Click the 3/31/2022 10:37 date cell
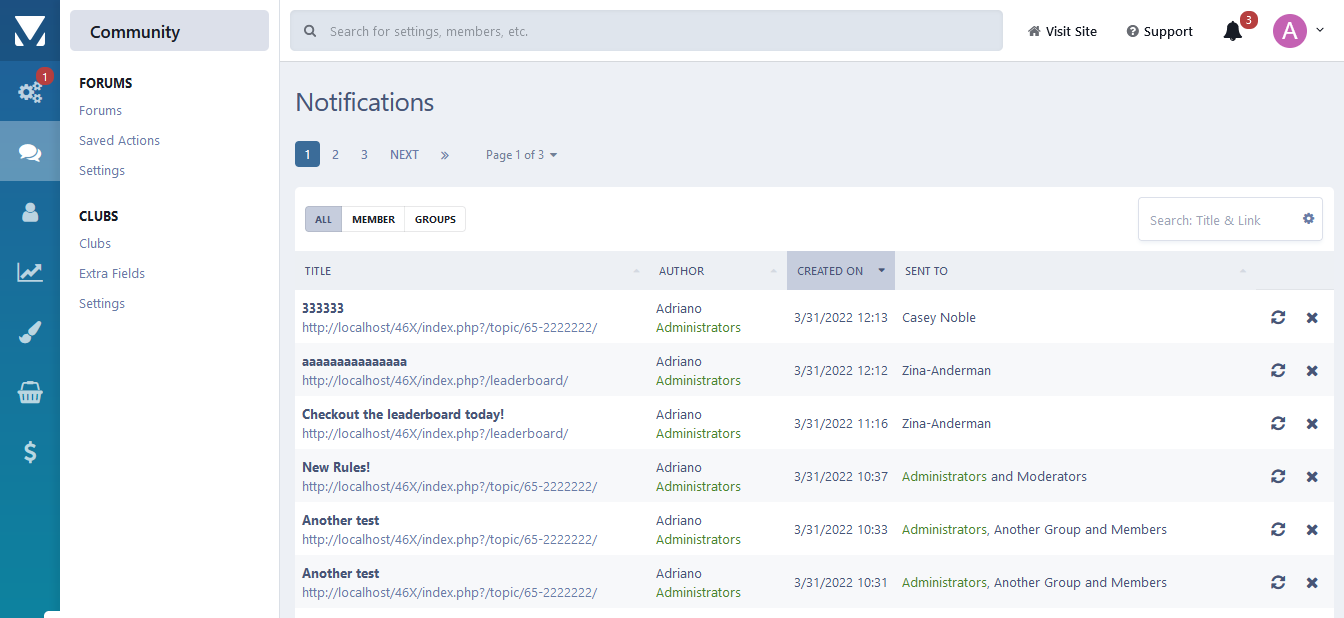Image resolution: width=1344 pixels, height=618 pixels. click(x=841, y=477)
